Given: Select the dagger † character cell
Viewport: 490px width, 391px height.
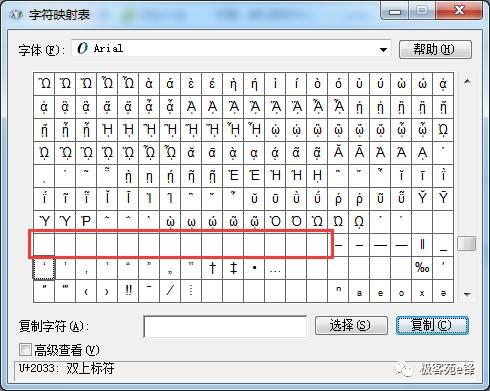Looking at the screenshot, I should (212, 268).
